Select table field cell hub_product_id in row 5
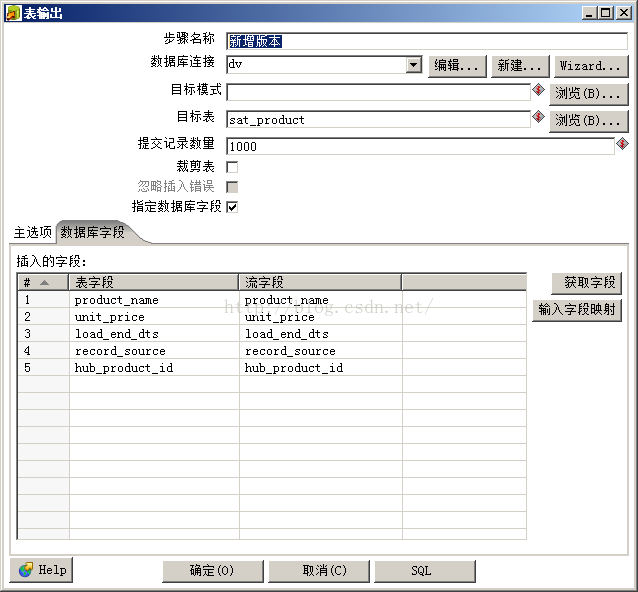Image resolution: width=638 pixels, height=592 pixels. click(x=154, y=368)
